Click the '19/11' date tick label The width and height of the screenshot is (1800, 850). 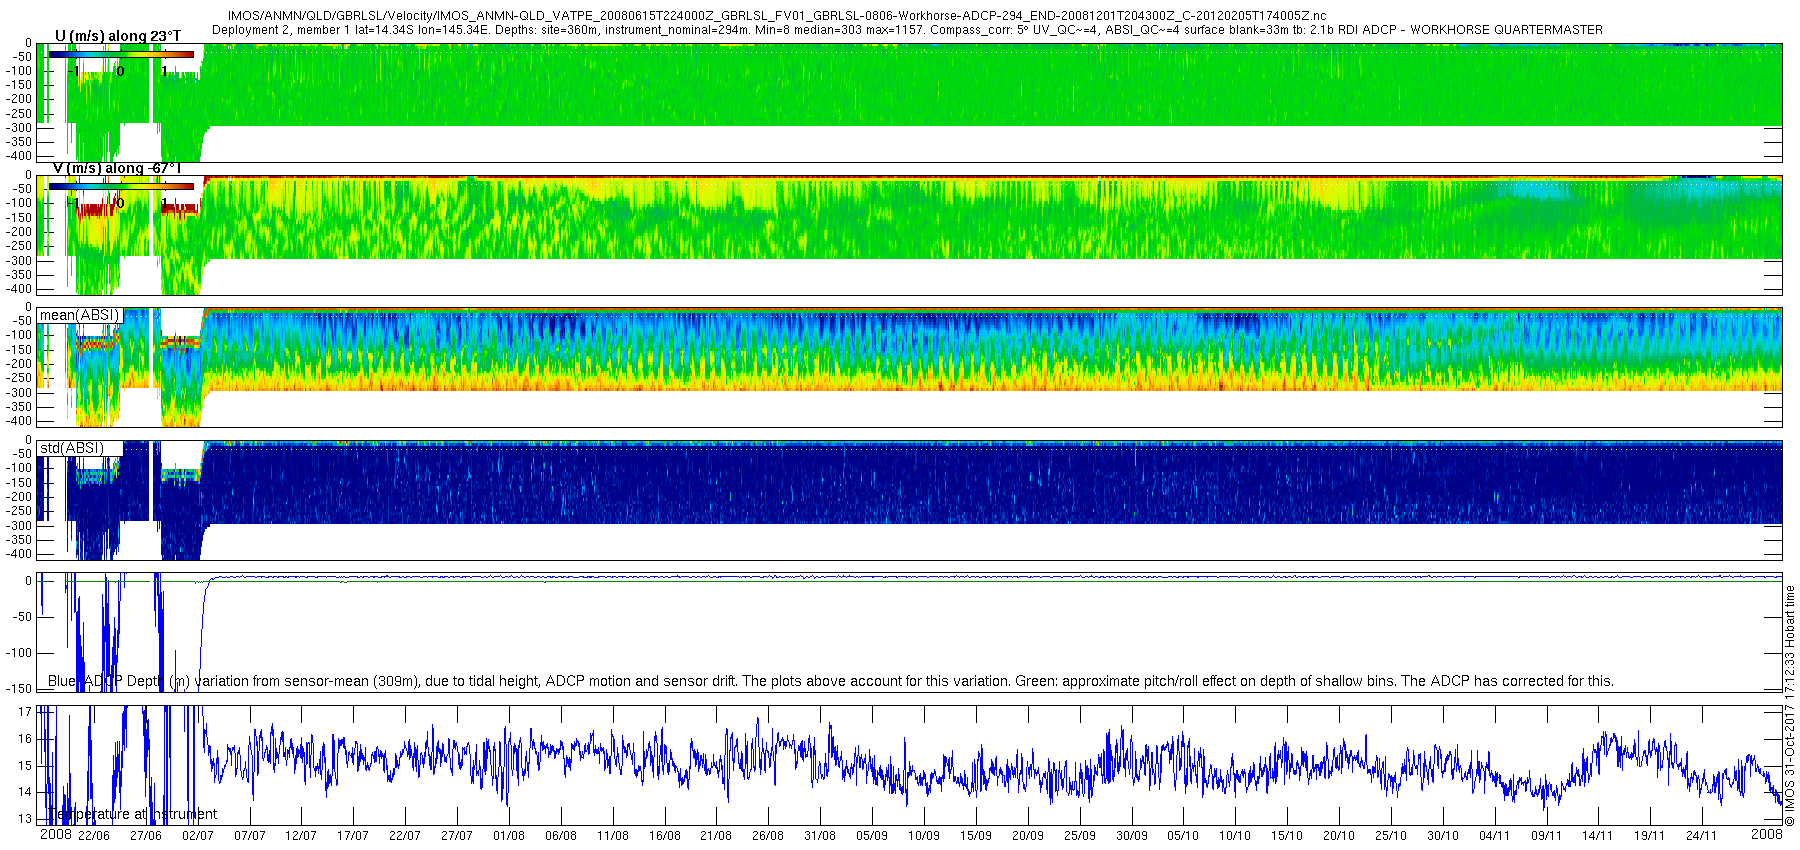tap(1650, 836)
